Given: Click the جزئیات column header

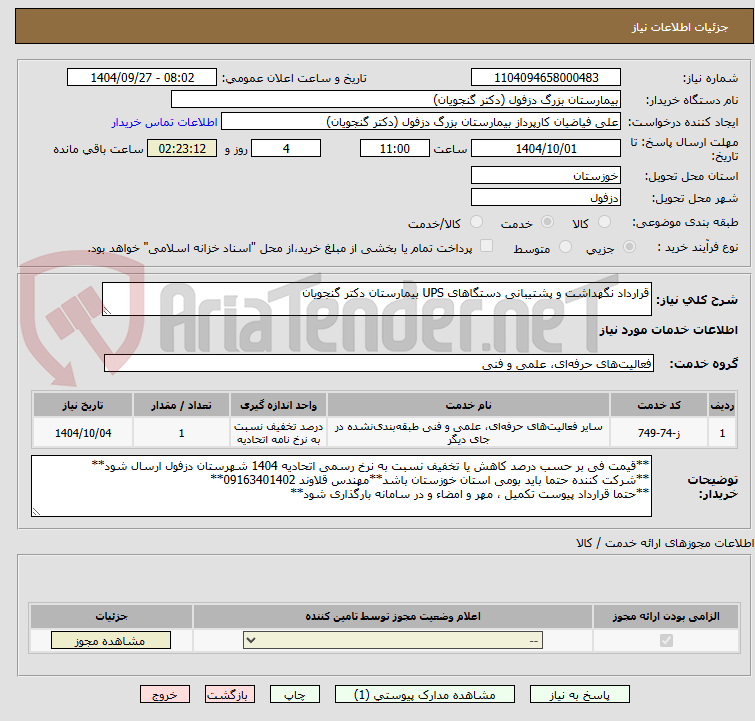Looking at the screenshot, I should pyautogui.click(x=111, y=616).
